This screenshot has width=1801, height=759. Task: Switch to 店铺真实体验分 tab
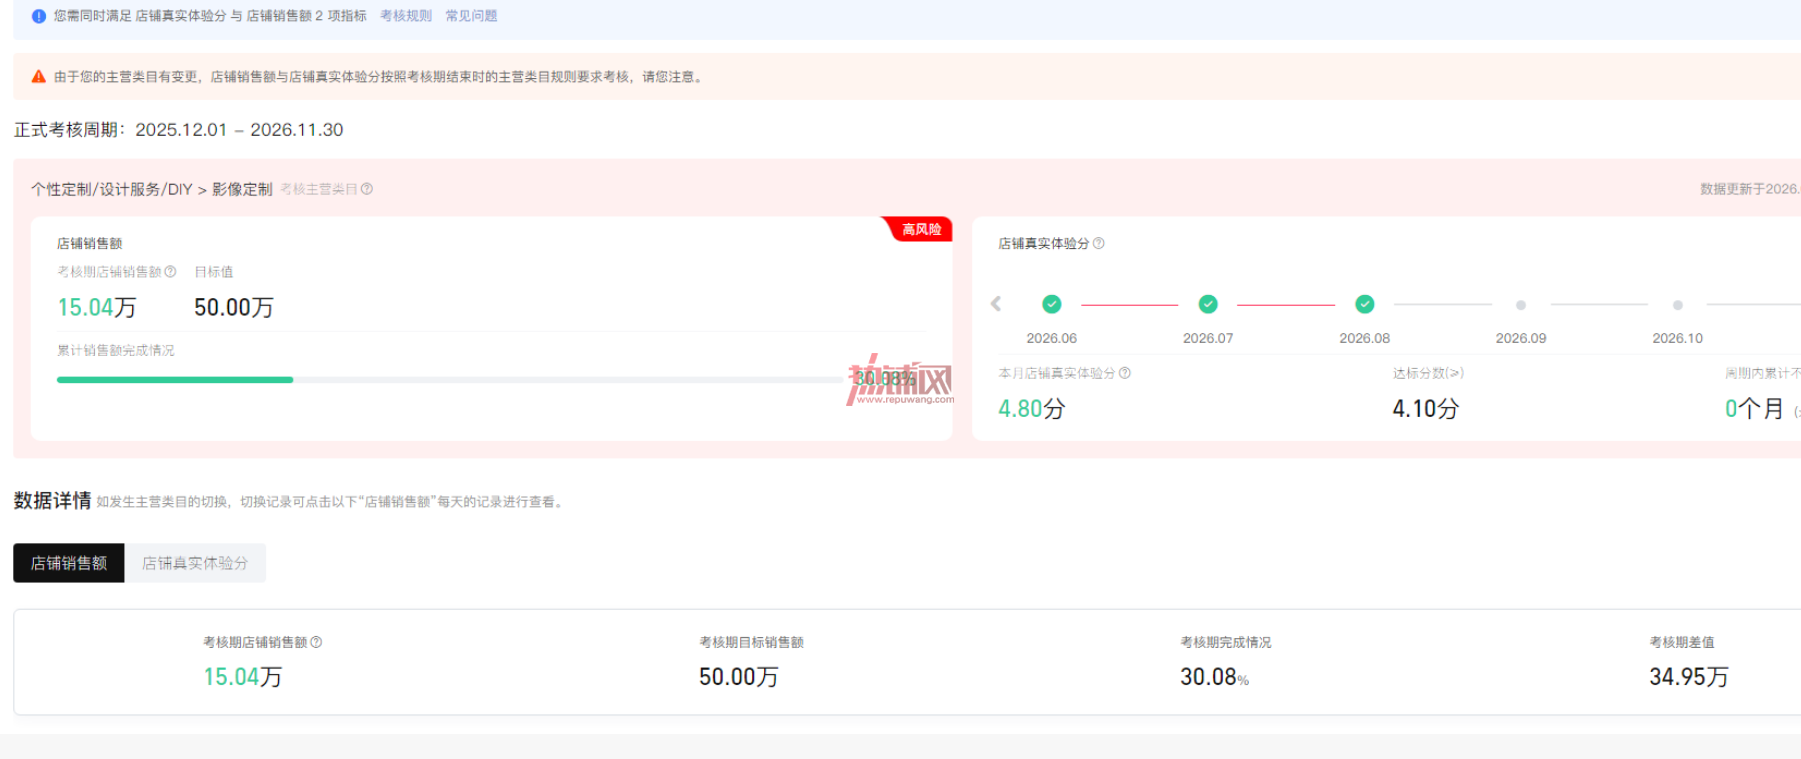[x=195, y=563]
